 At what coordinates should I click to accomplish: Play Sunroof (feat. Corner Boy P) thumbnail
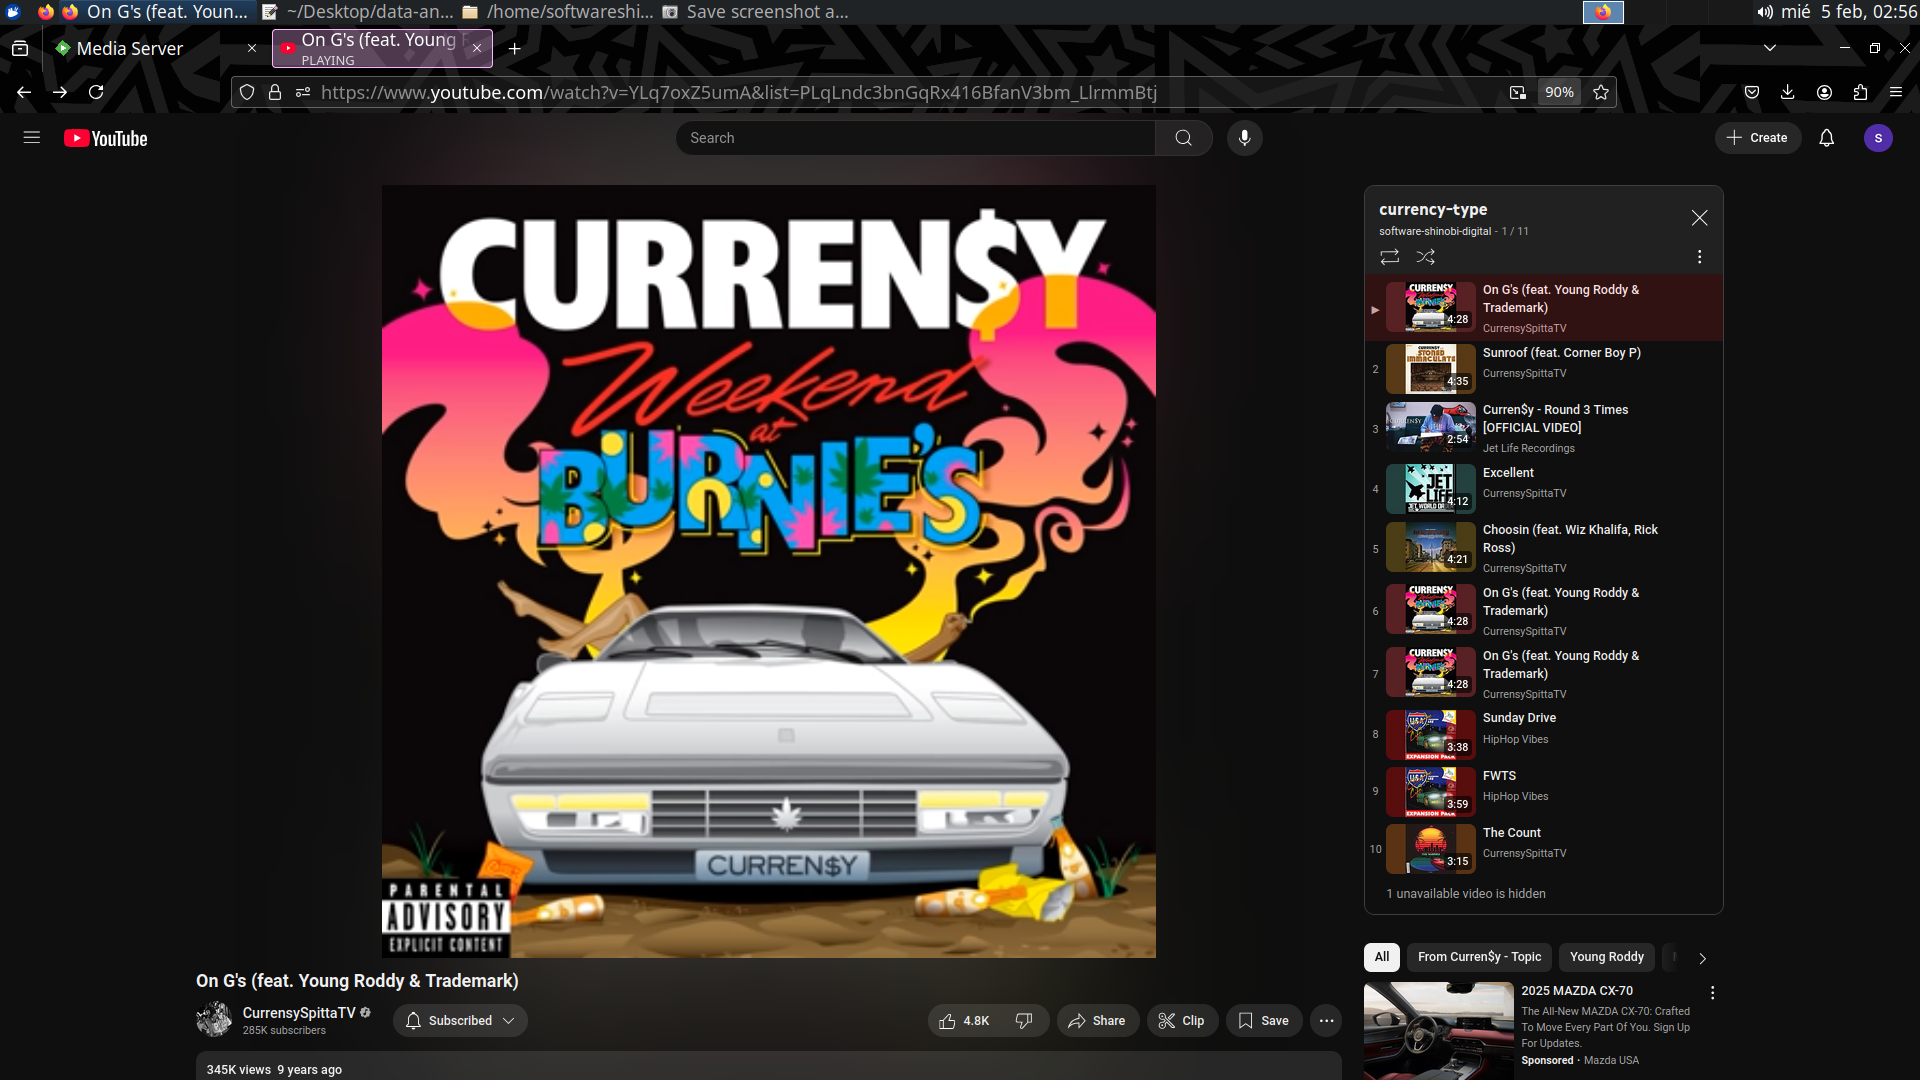(1430, 369)
